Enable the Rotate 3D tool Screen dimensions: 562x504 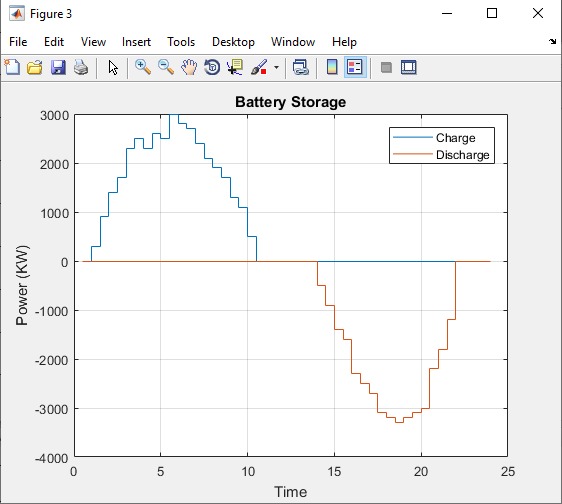click(212, 67)
